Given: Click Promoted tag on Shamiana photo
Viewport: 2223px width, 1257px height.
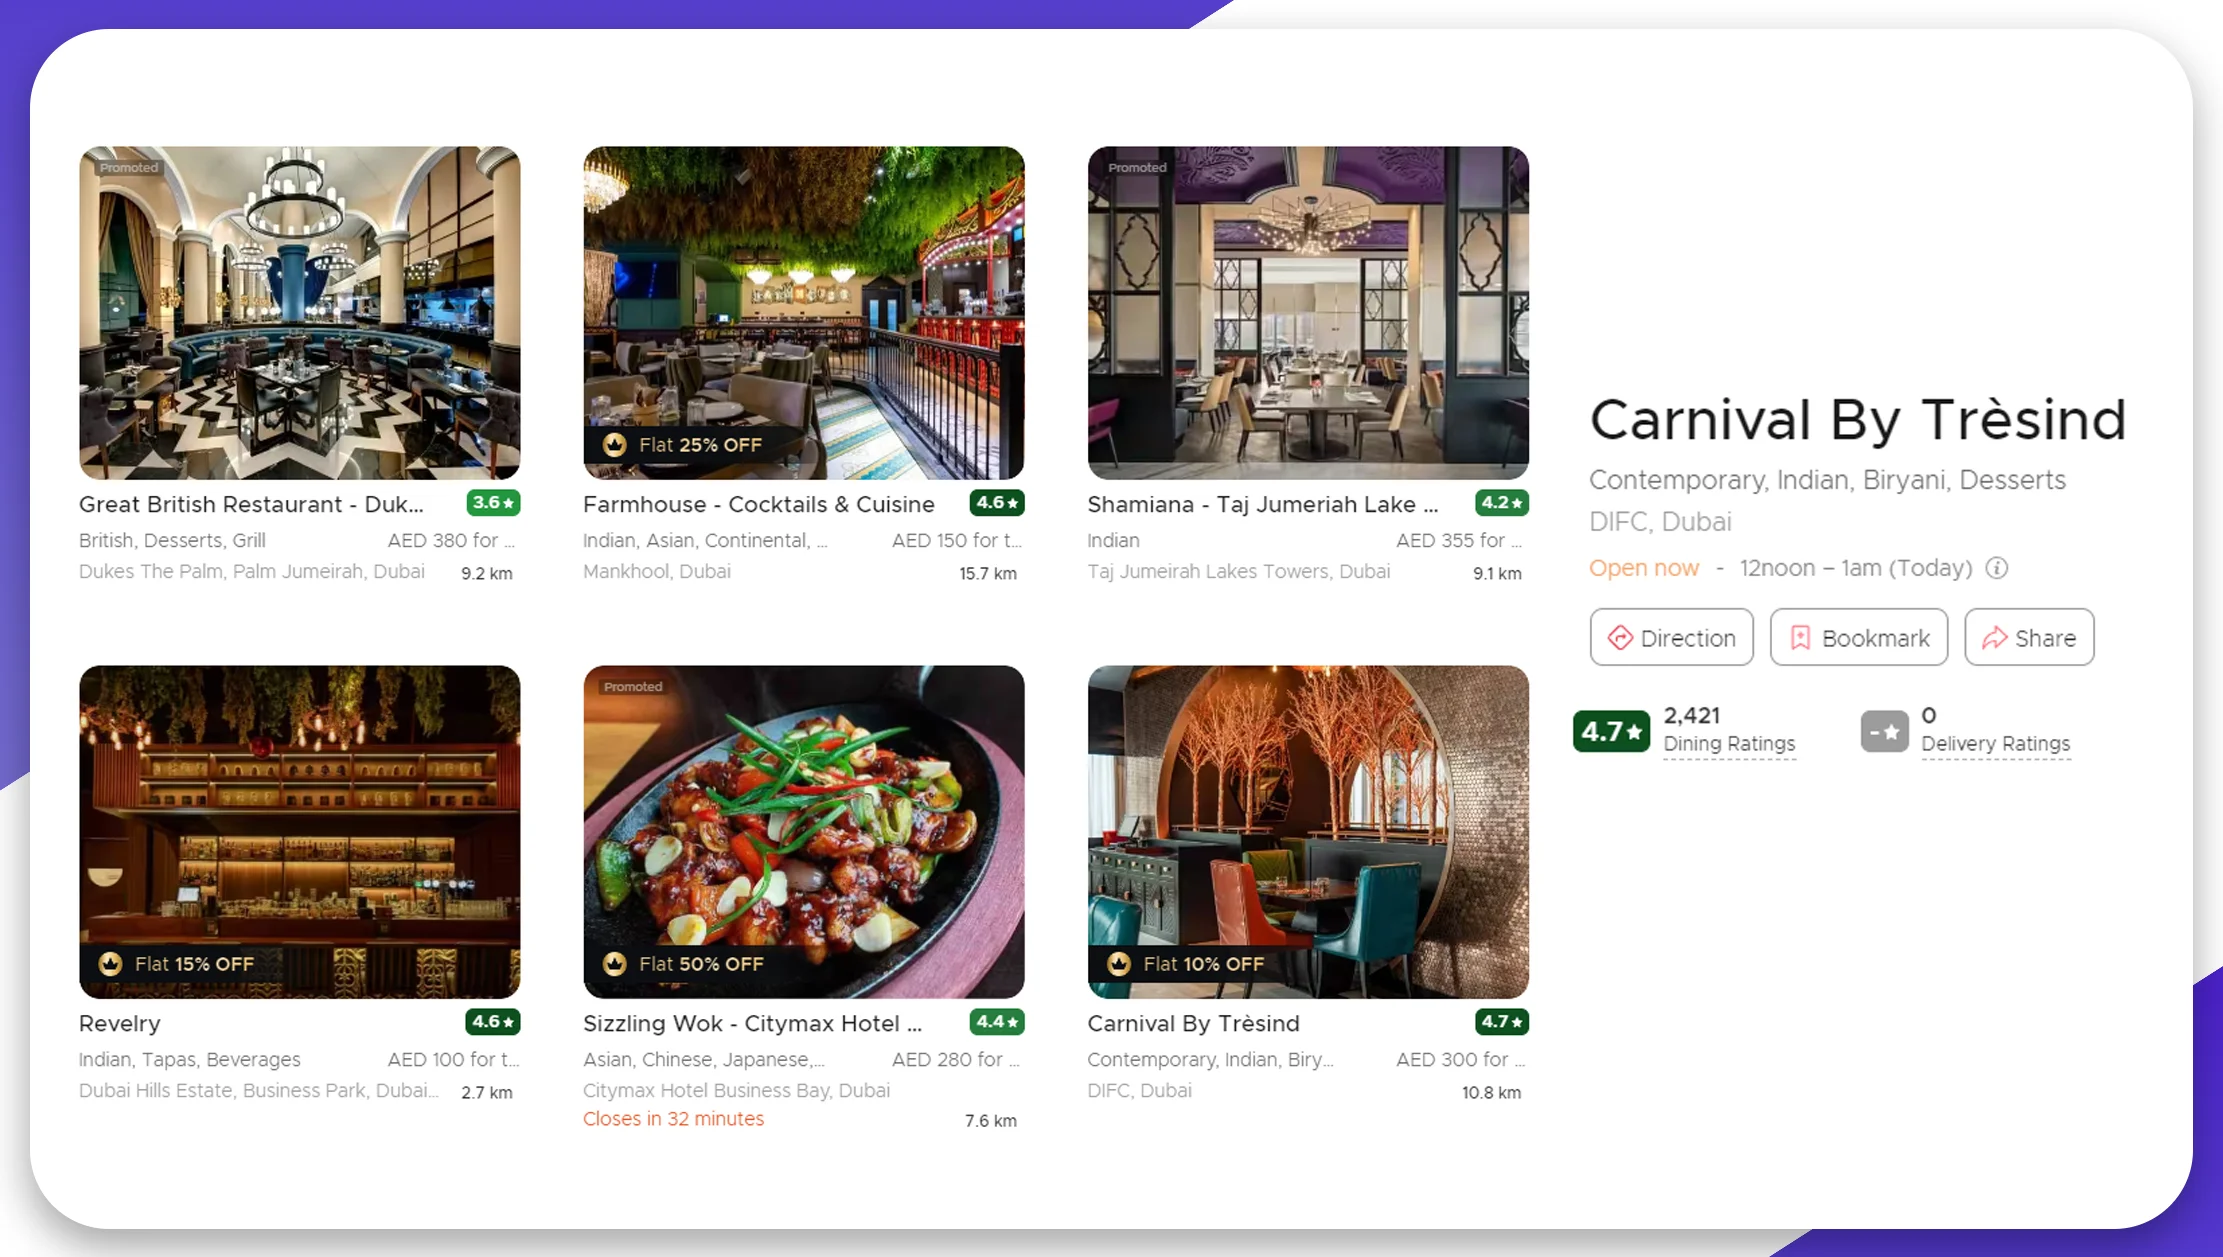Looking at the screenshot, I should pos(1137,167).
